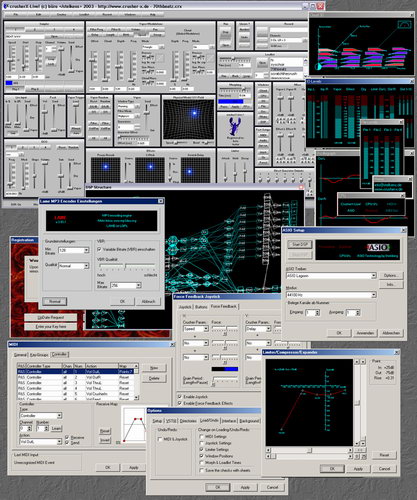The width and height of the screenshot is (417, 500).
Task: Adjust the VBR Qualität slider
Action: 127,266
